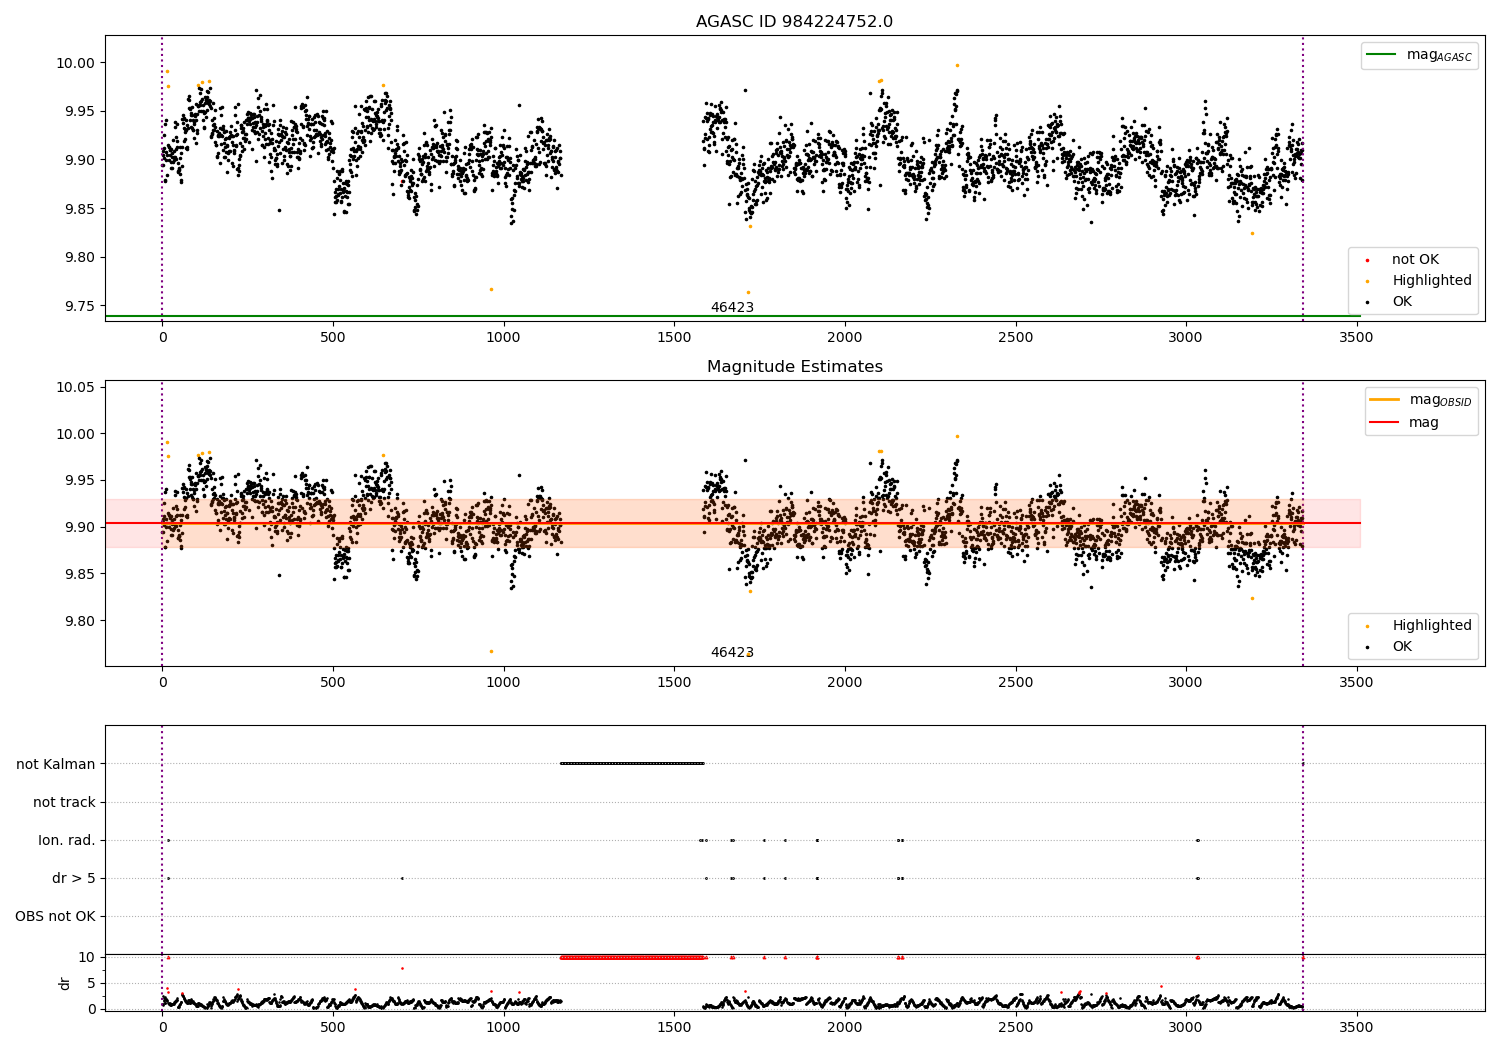The image size is (1500, 1050).
Task: Click the "not track" axis label
Action: click(64, 802)
